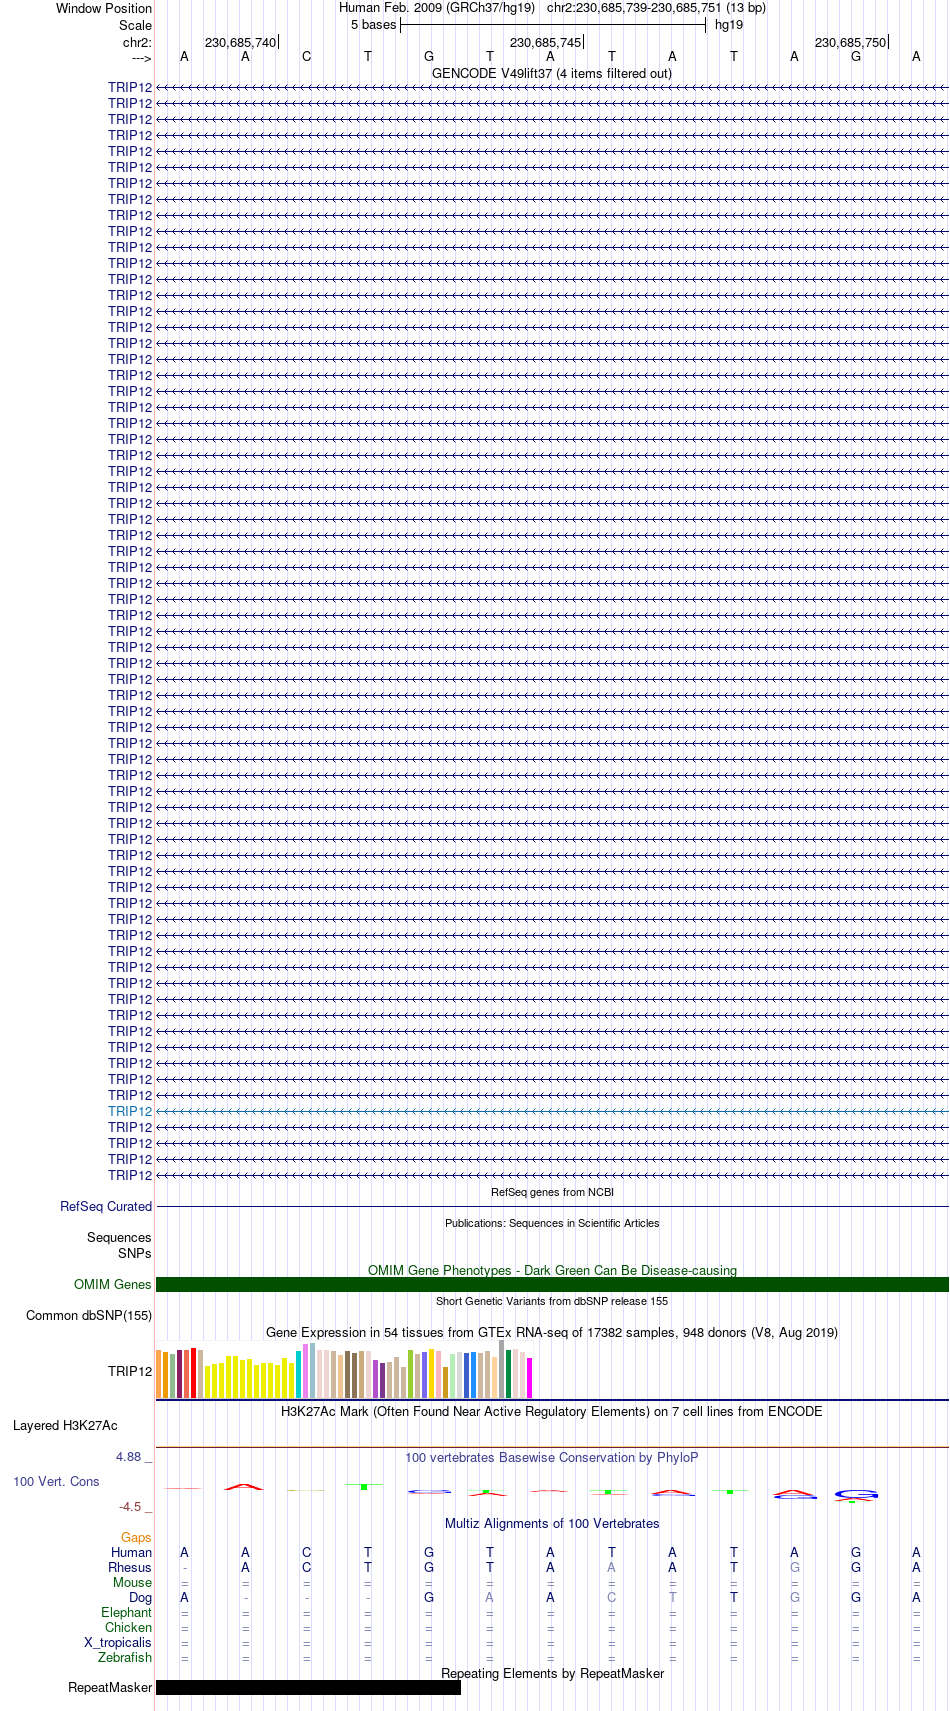Click the Common dbSNP(155) label
The height and width of the screenshot is (1711, 950).
(x=89, y=1315)
